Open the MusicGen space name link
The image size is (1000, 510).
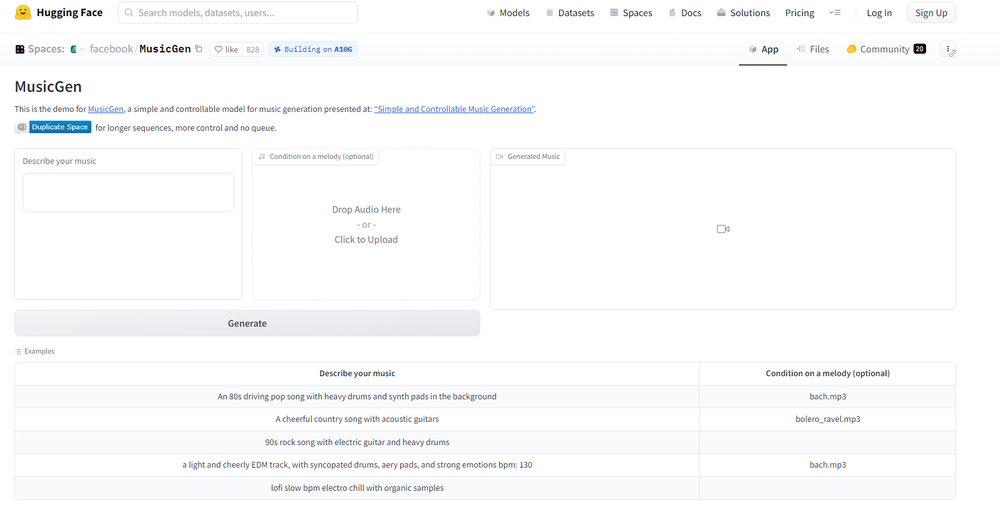click(x=165, y=49)
